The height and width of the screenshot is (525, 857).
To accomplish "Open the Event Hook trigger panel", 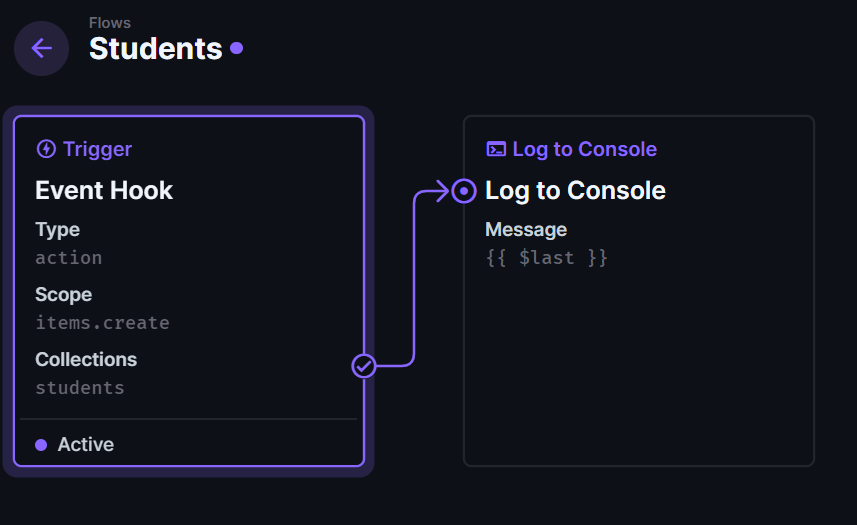I will 189,291.
